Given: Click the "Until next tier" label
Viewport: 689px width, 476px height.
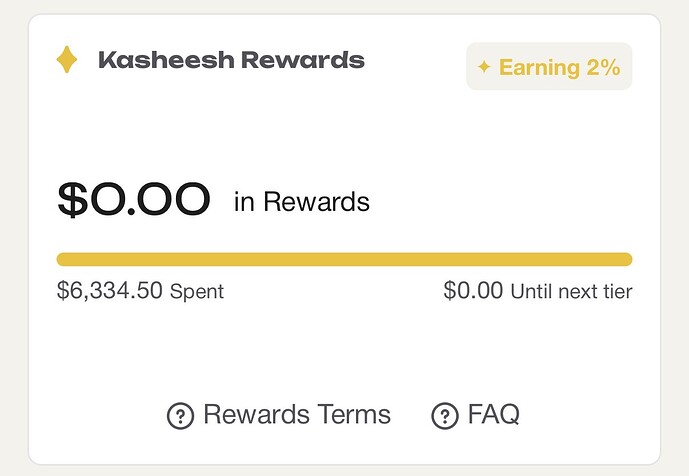Looking at the screenshot, I should [x=572, y=292].
